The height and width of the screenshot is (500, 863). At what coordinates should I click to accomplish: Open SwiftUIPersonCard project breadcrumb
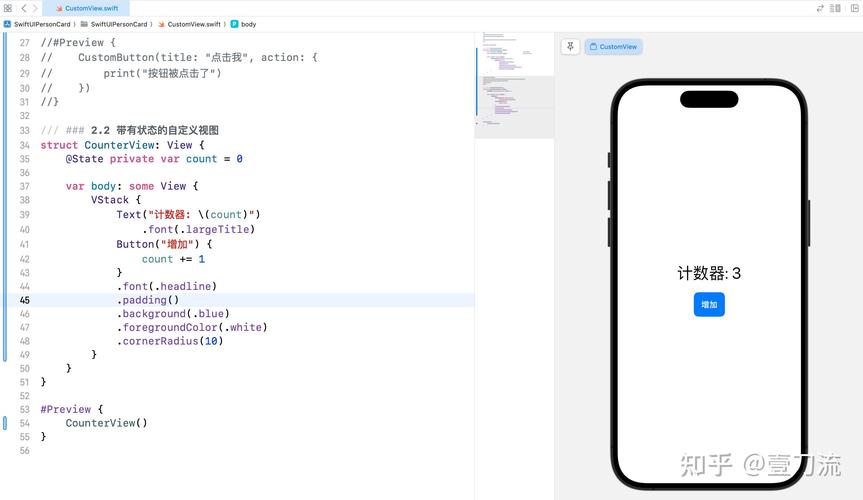(37, 24)
